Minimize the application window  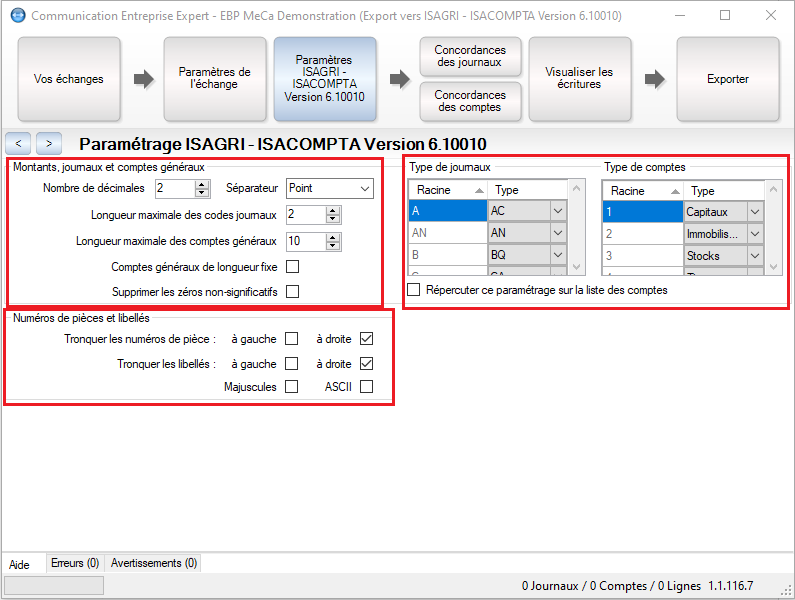680,15
